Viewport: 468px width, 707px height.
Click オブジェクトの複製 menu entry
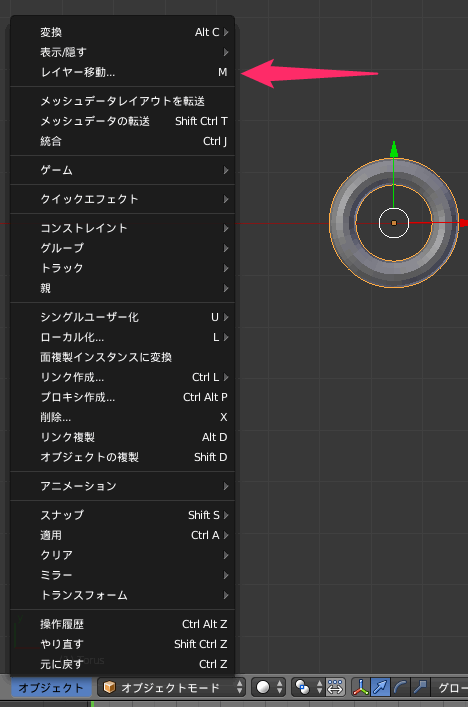tap(123, 457)
